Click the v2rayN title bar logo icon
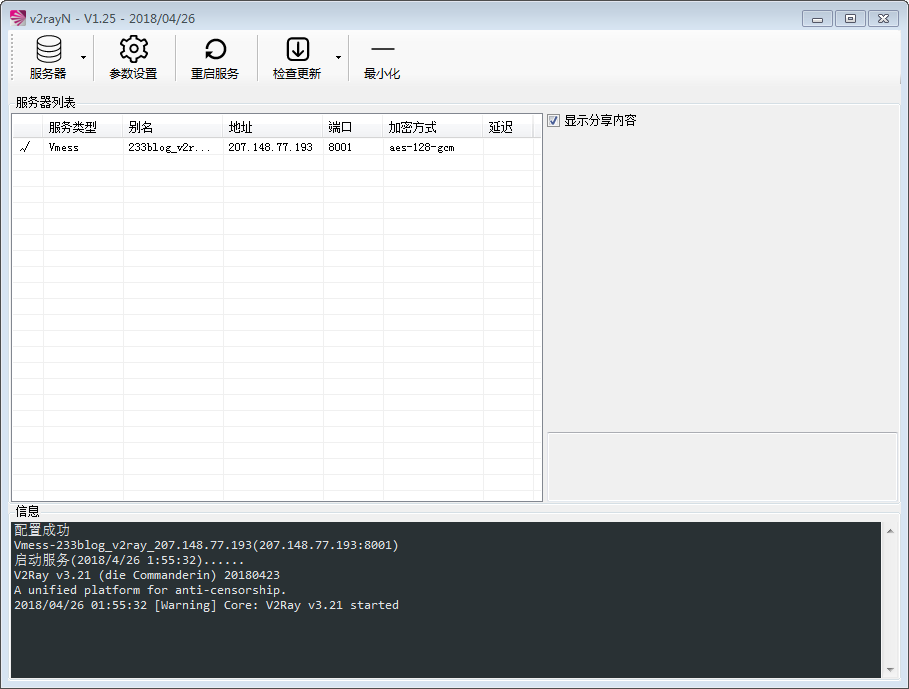 [x=18, y=18]
